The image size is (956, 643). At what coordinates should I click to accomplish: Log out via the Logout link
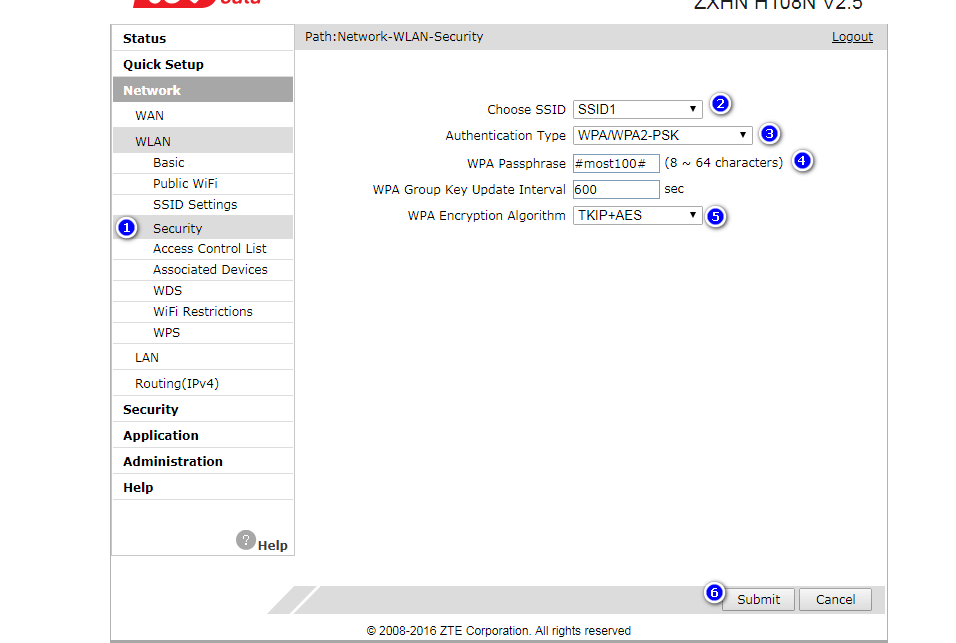point(852,37)
